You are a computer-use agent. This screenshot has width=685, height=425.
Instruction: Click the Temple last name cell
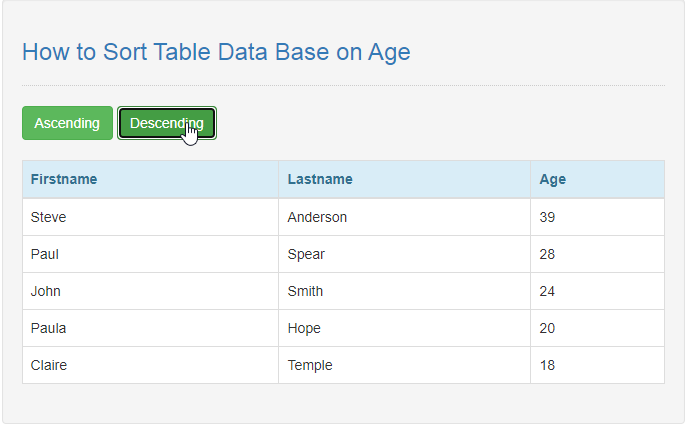(x=405, y=365)
